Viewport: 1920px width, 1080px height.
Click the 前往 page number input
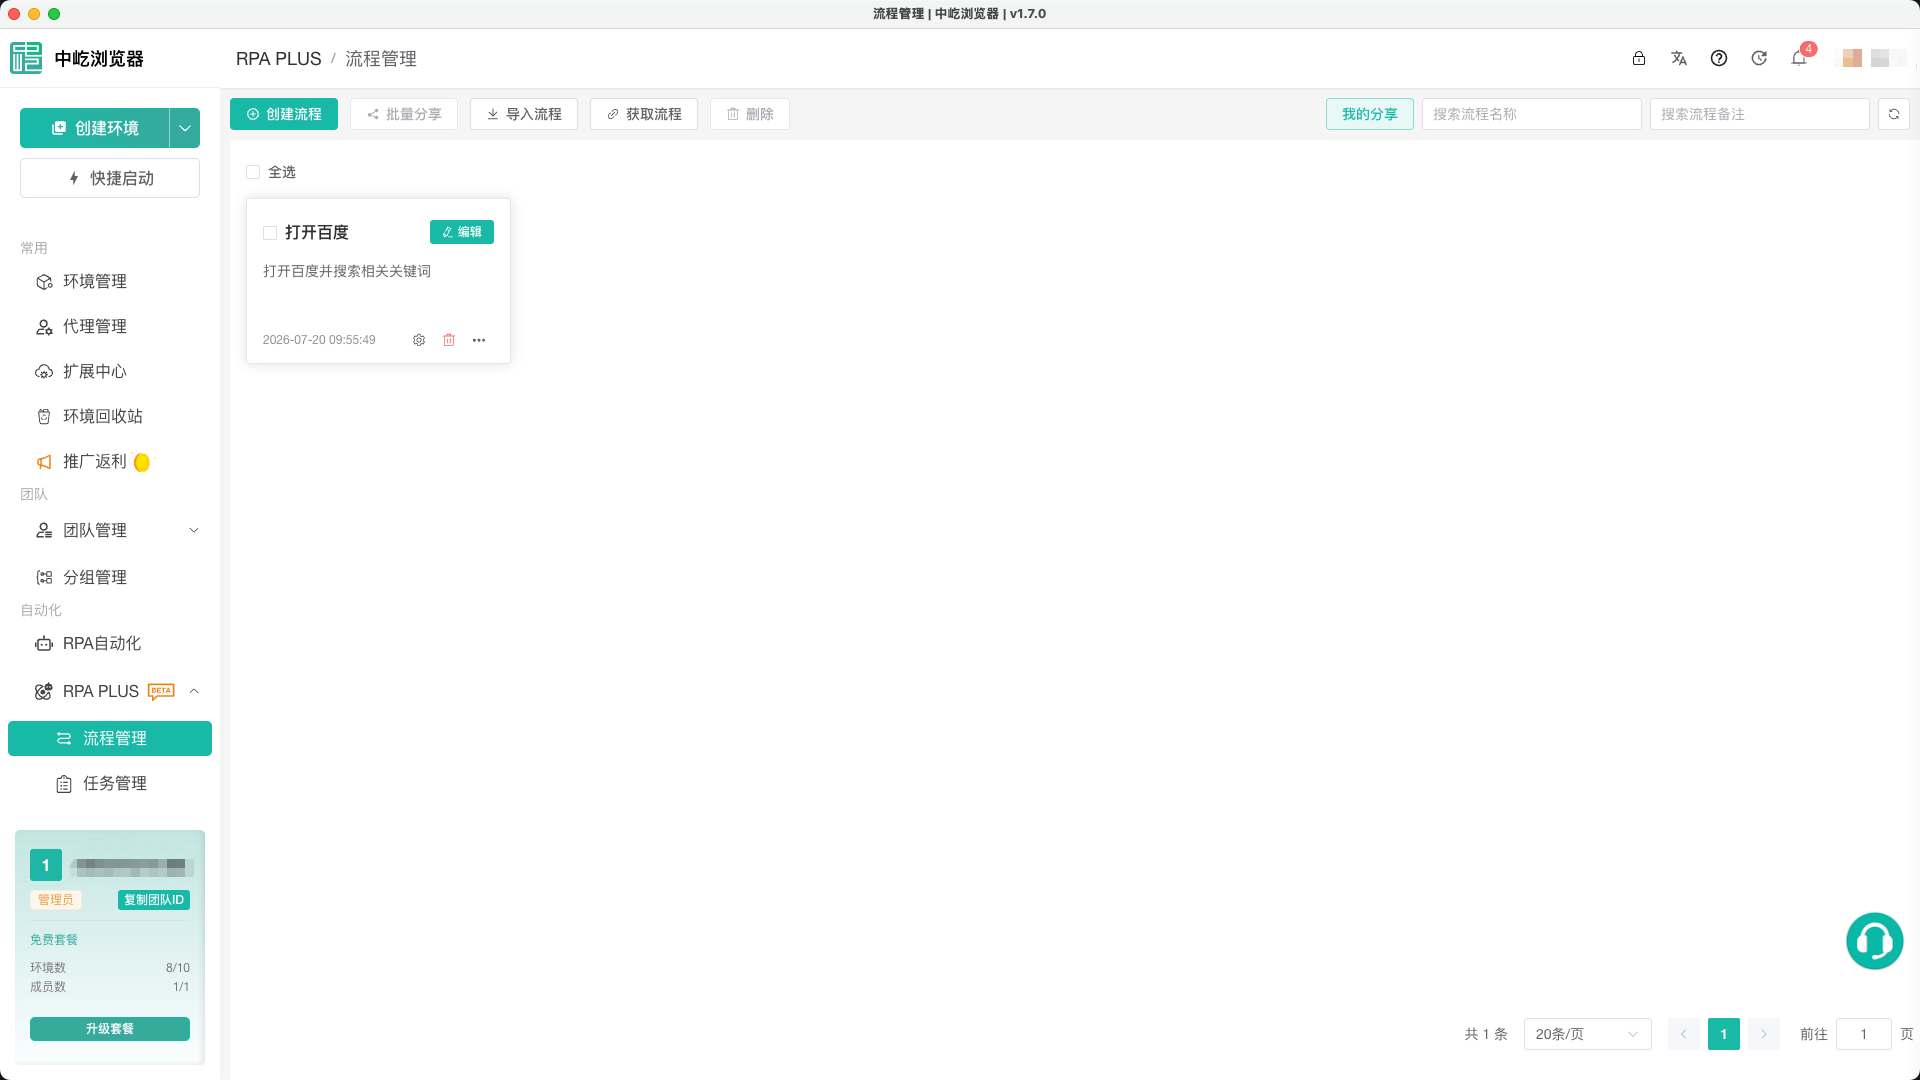(1864, 1034)
